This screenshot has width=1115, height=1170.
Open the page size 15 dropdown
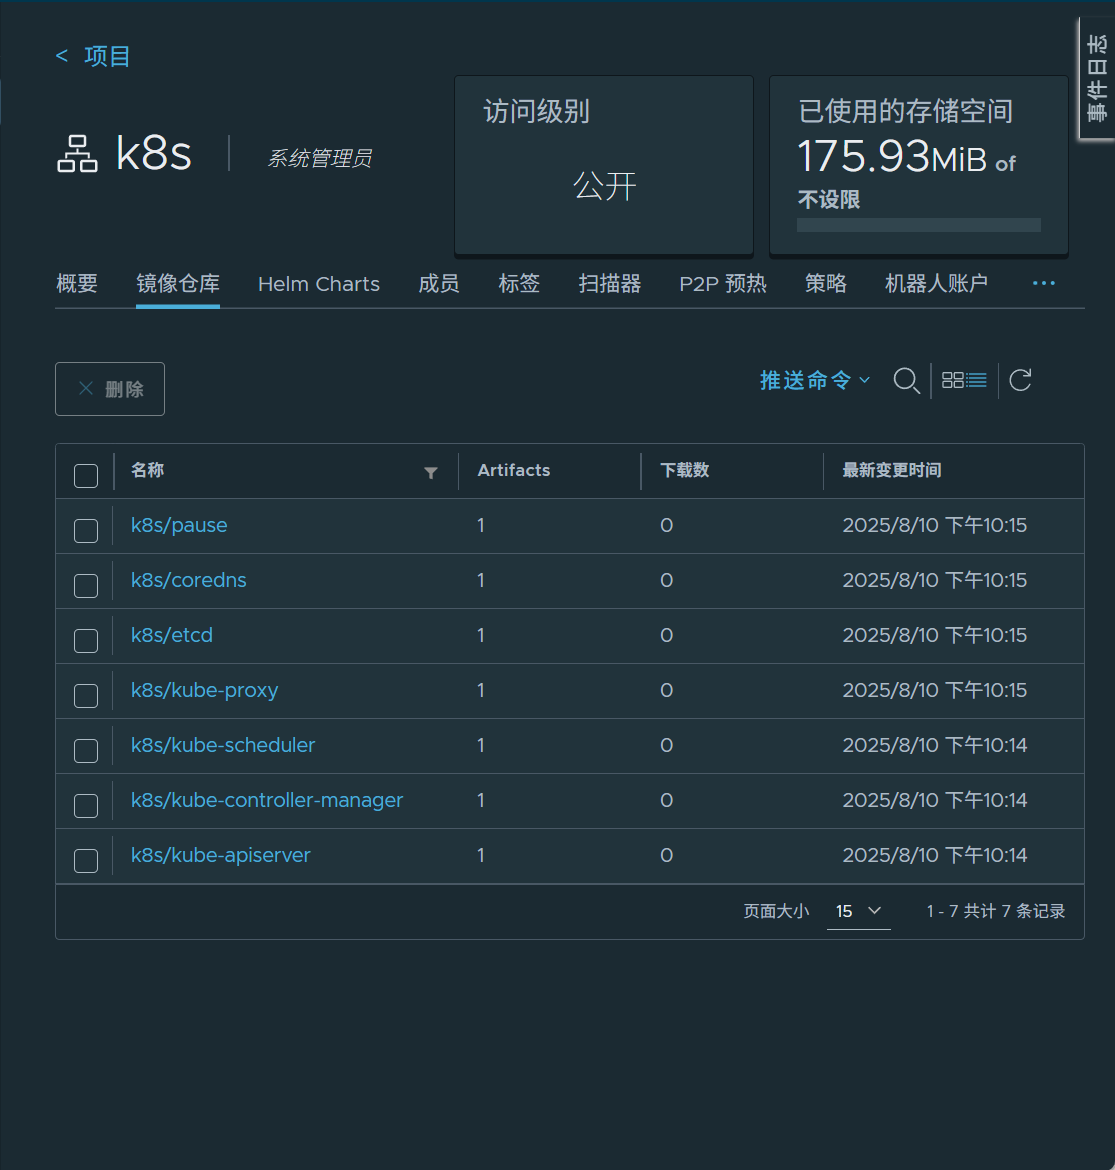[858, 911]
